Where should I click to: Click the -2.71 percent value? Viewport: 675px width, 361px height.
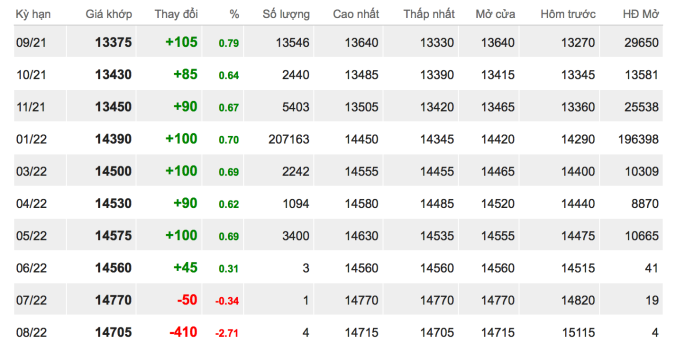tap(227, 333)
